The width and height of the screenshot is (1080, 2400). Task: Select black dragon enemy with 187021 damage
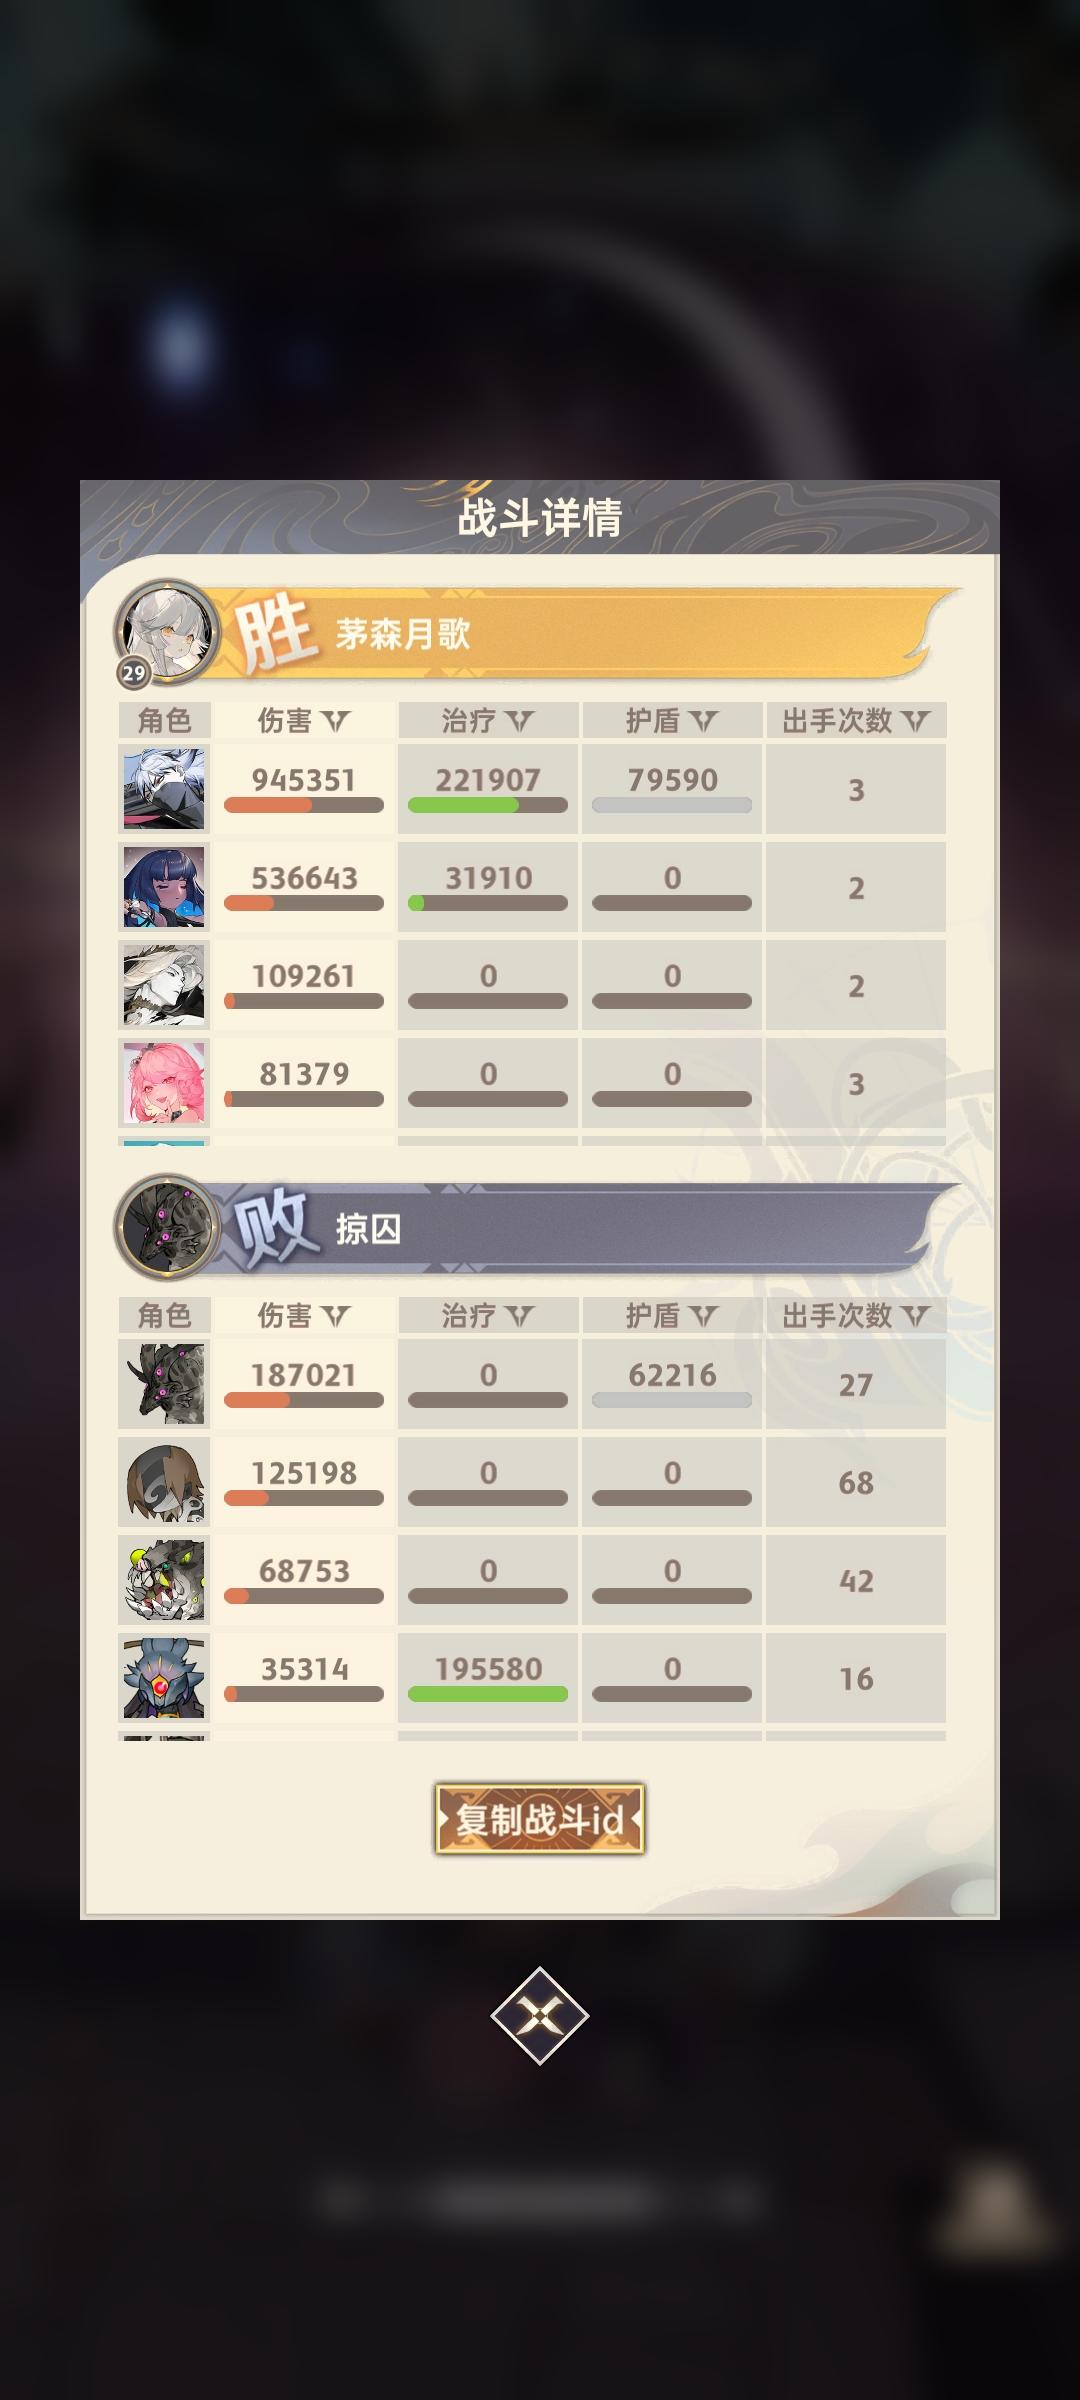pos(164,1384)
